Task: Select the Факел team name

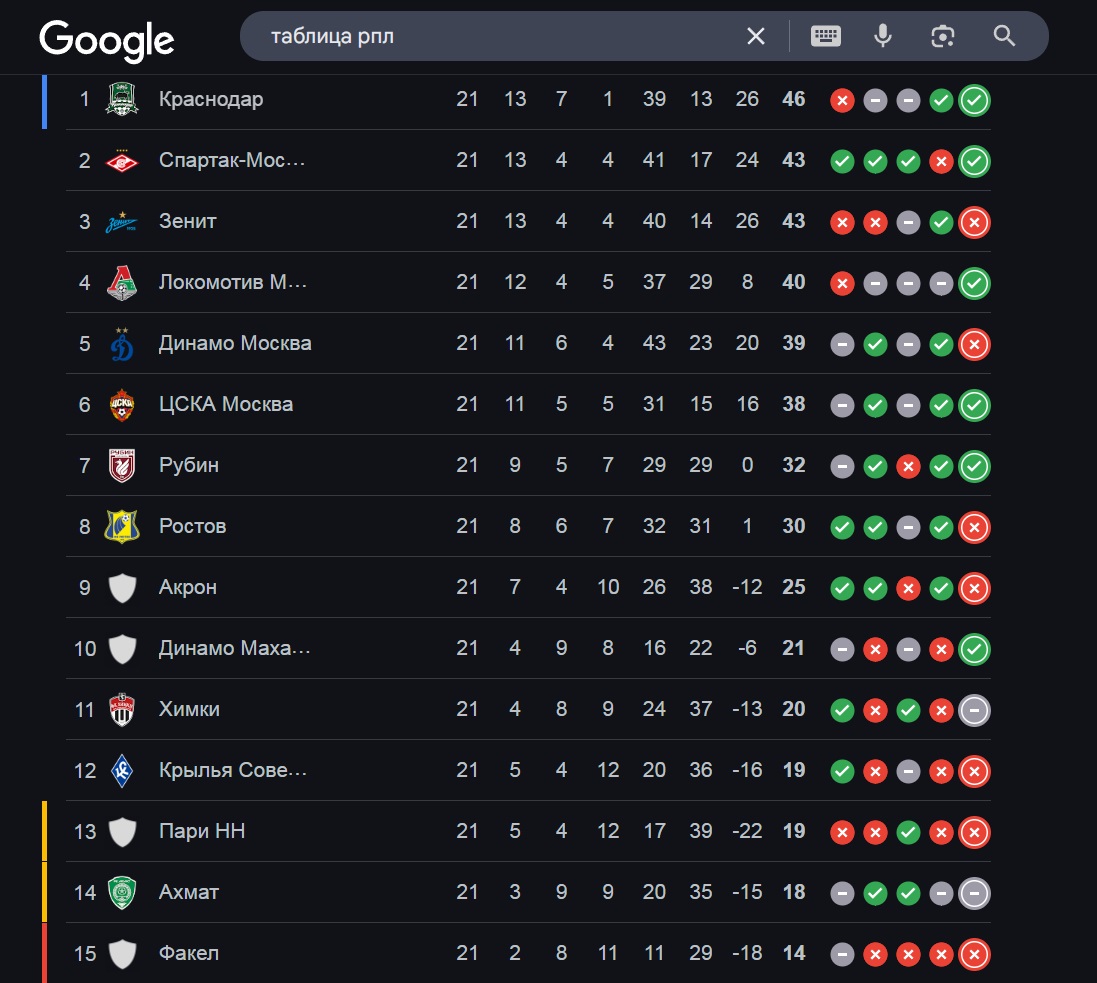Action: pyautogui.click(x=189, y=953)
